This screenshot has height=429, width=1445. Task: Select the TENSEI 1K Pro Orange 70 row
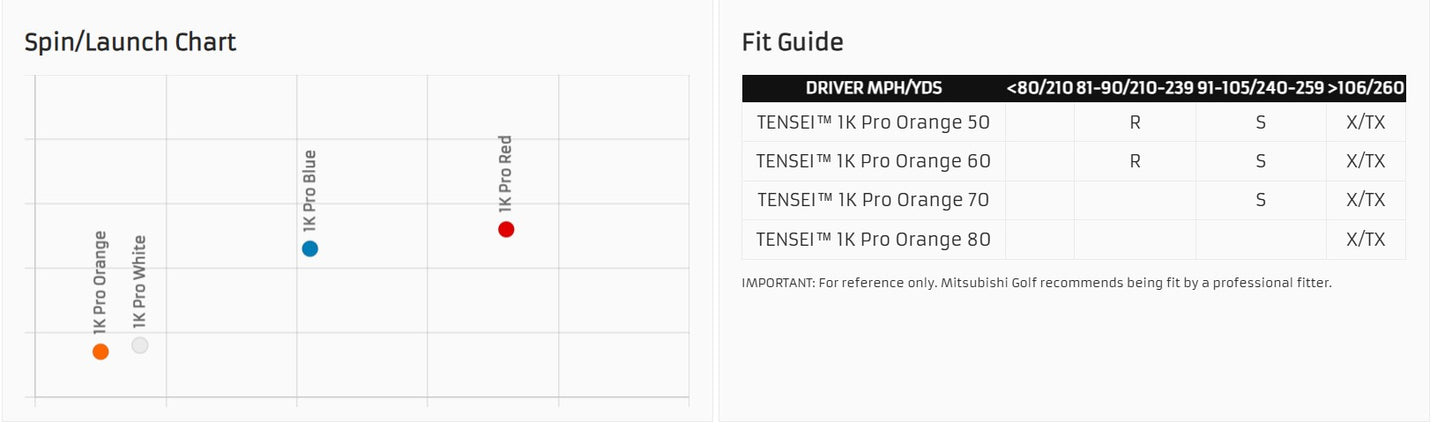pos(873,200)
